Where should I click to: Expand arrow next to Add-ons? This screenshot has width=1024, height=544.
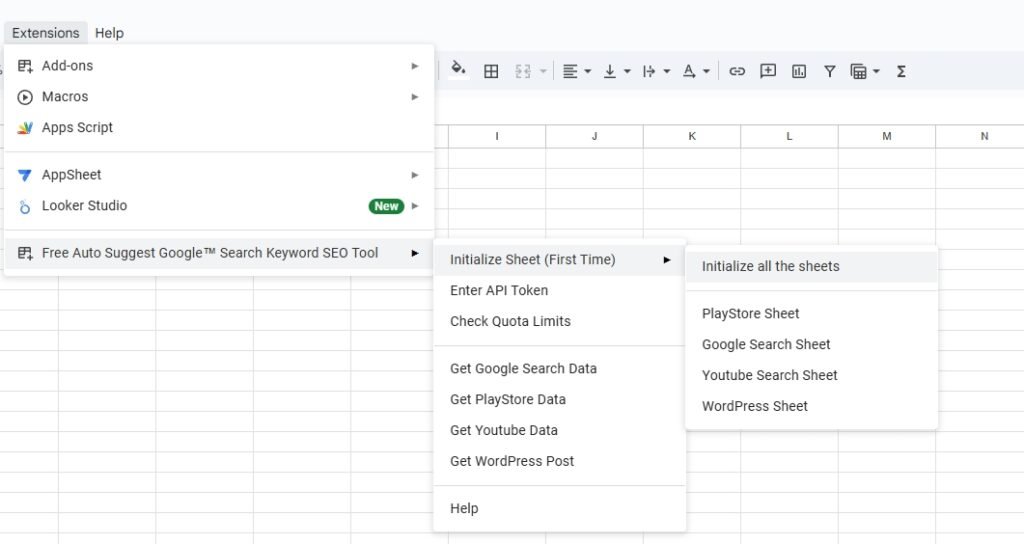415,66
